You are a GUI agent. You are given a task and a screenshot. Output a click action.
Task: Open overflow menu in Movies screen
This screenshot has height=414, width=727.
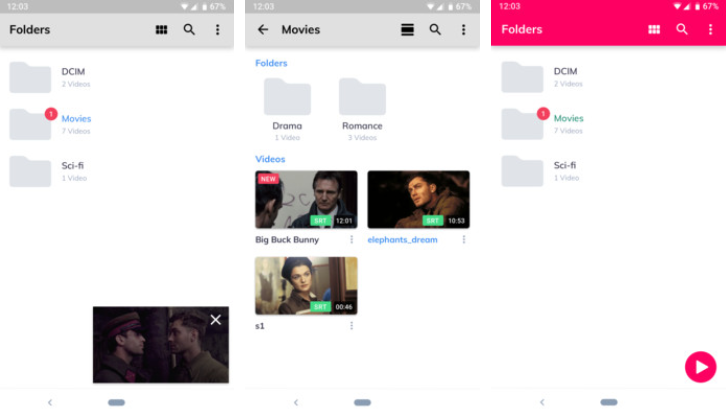pos(463,30)
